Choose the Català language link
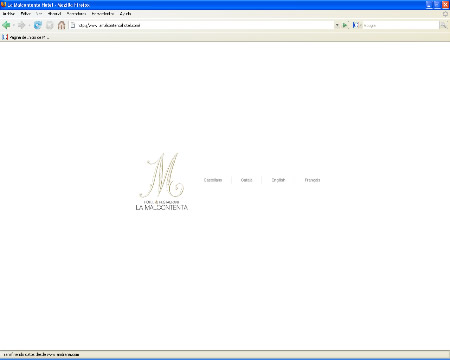450x360 pixels. (x=246, y=180)
